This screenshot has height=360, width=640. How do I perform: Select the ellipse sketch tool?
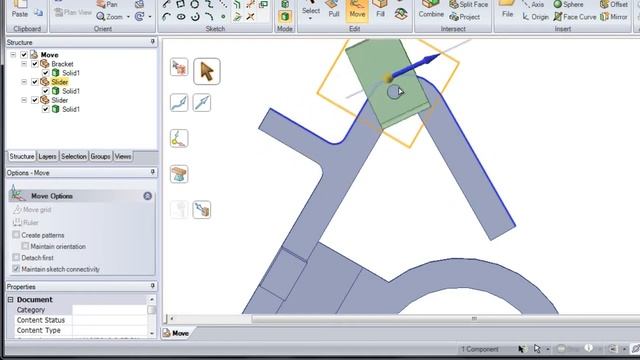coord(181,17)
